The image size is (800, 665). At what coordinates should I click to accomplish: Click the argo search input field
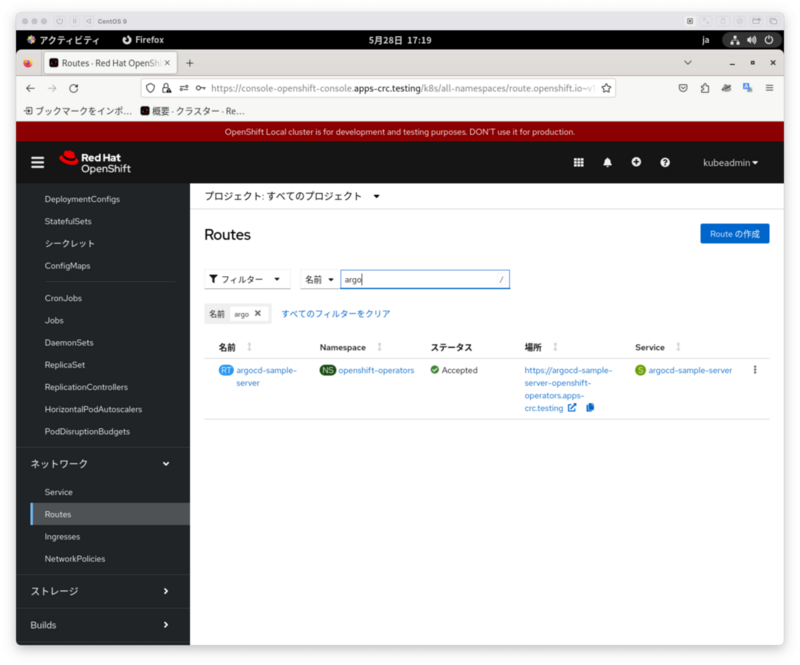coord(424,279)
